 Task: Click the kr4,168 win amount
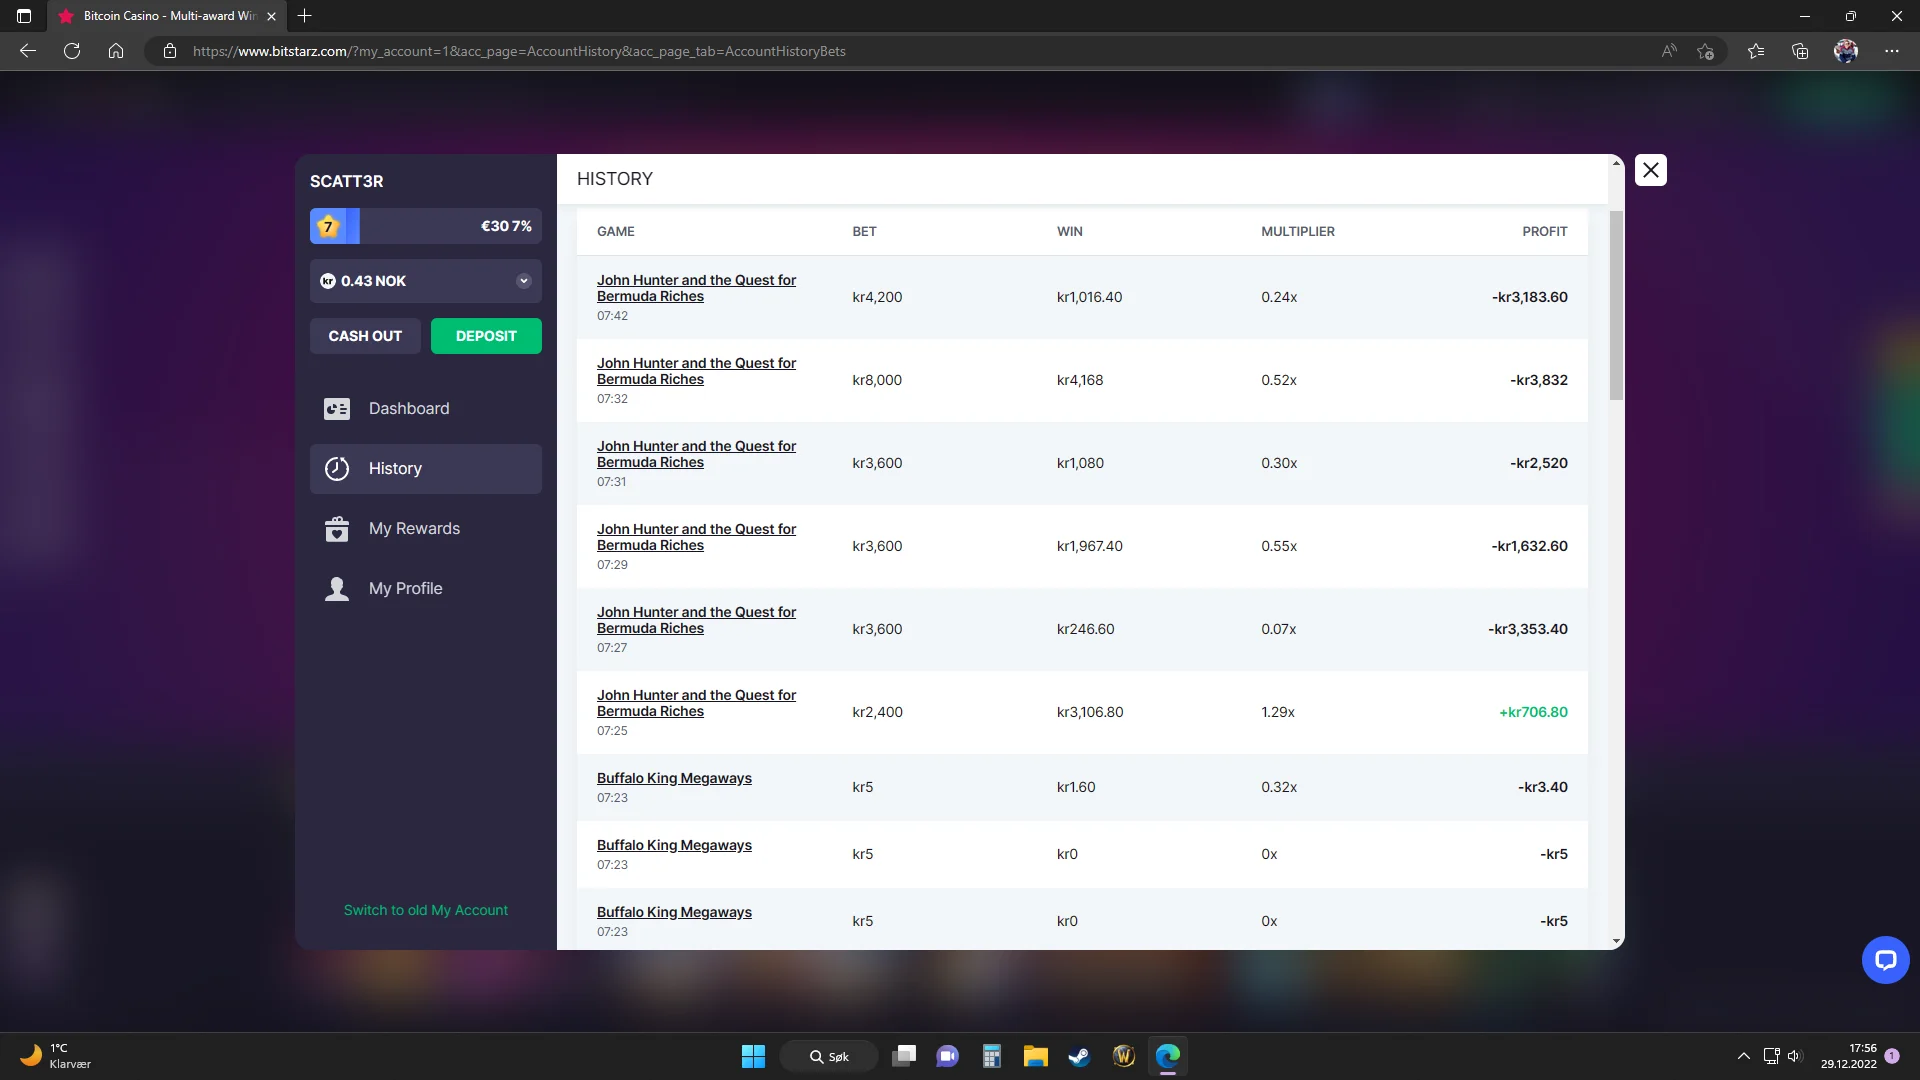pos(1080,380)
